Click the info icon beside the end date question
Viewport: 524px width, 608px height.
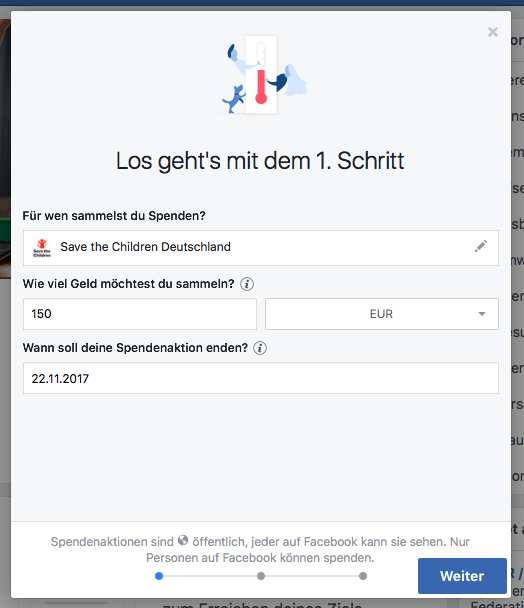coord(260,348)
